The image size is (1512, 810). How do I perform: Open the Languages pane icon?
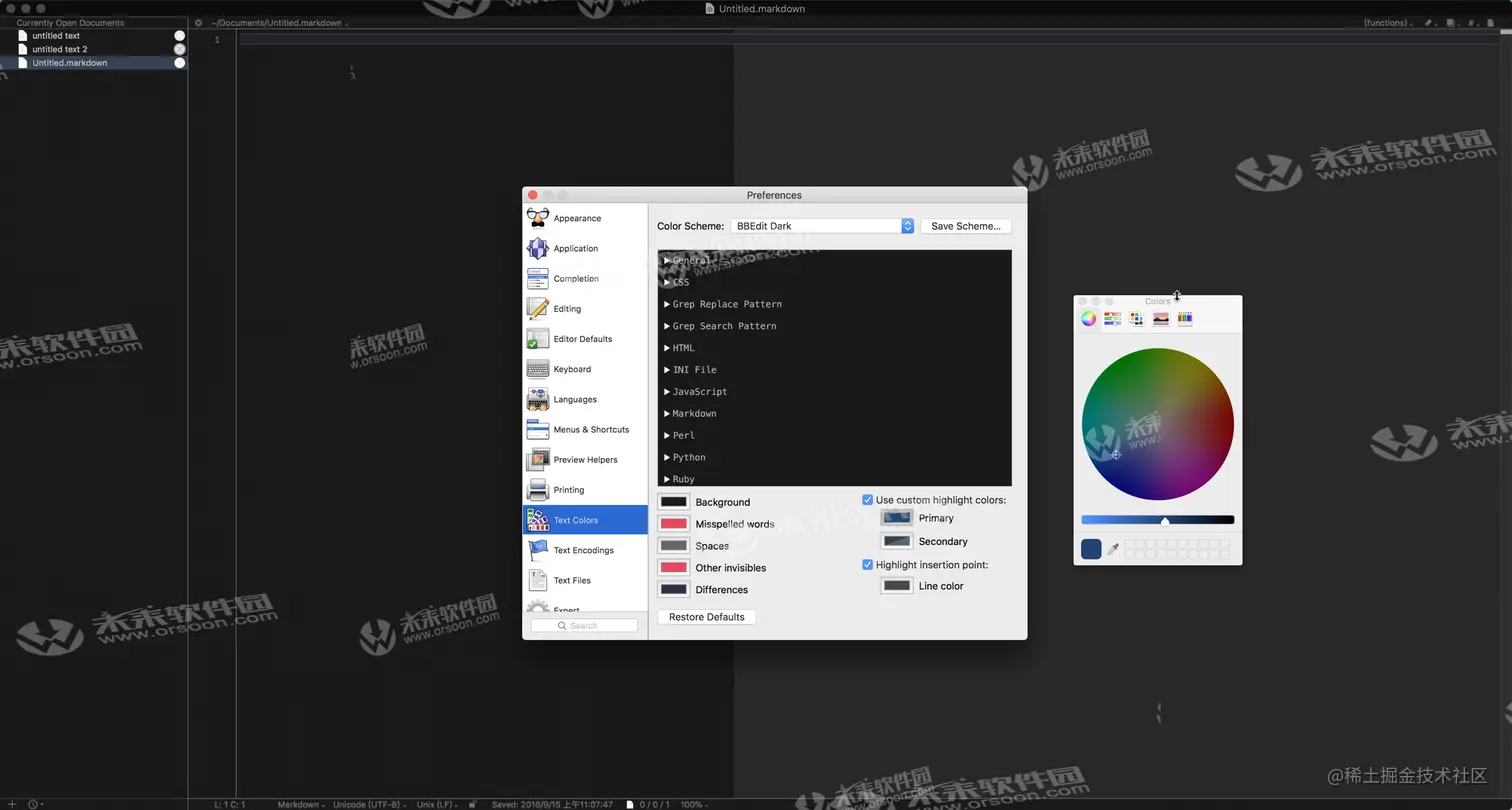538,399
